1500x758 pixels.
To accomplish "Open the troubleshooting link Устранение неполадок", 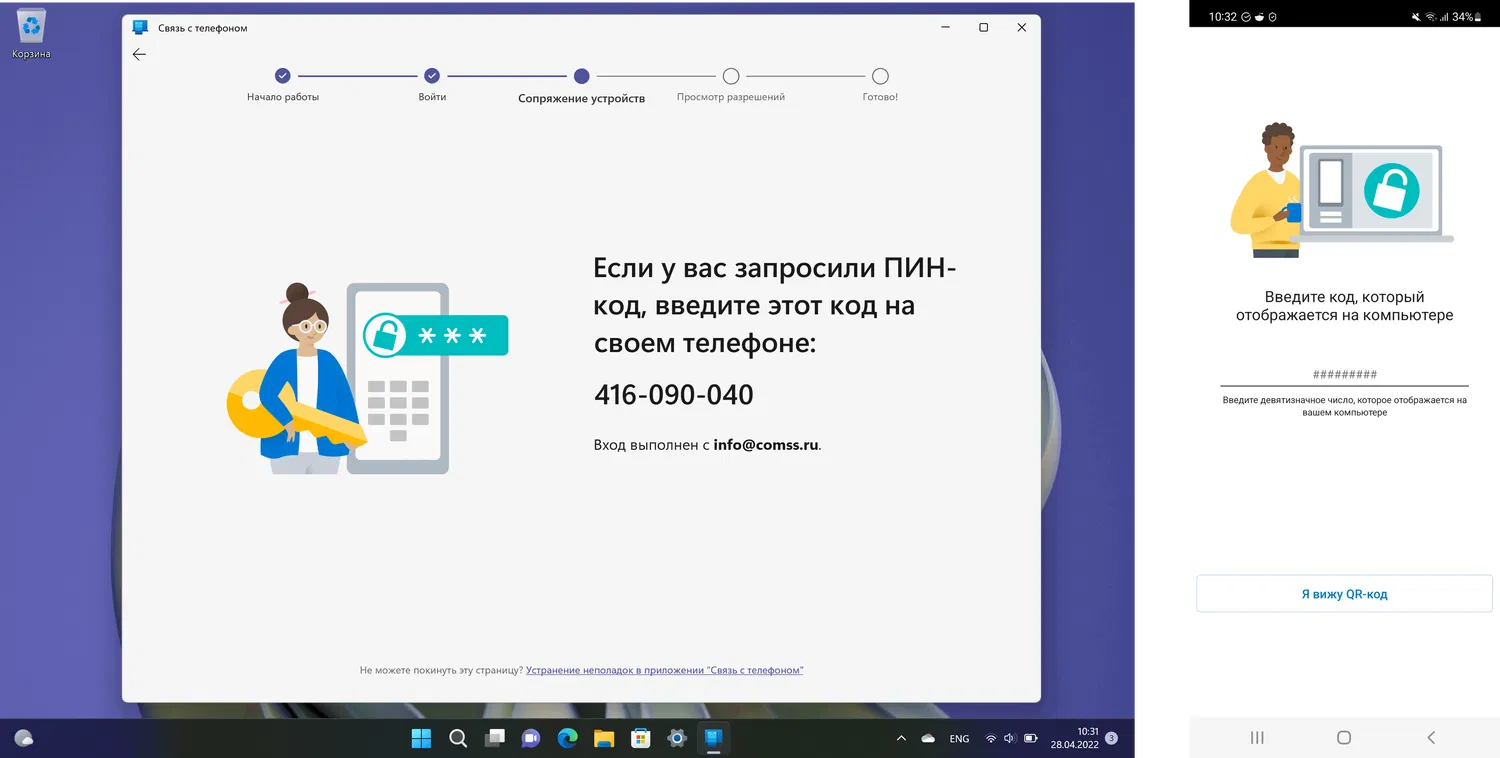I will click(665, 670).
